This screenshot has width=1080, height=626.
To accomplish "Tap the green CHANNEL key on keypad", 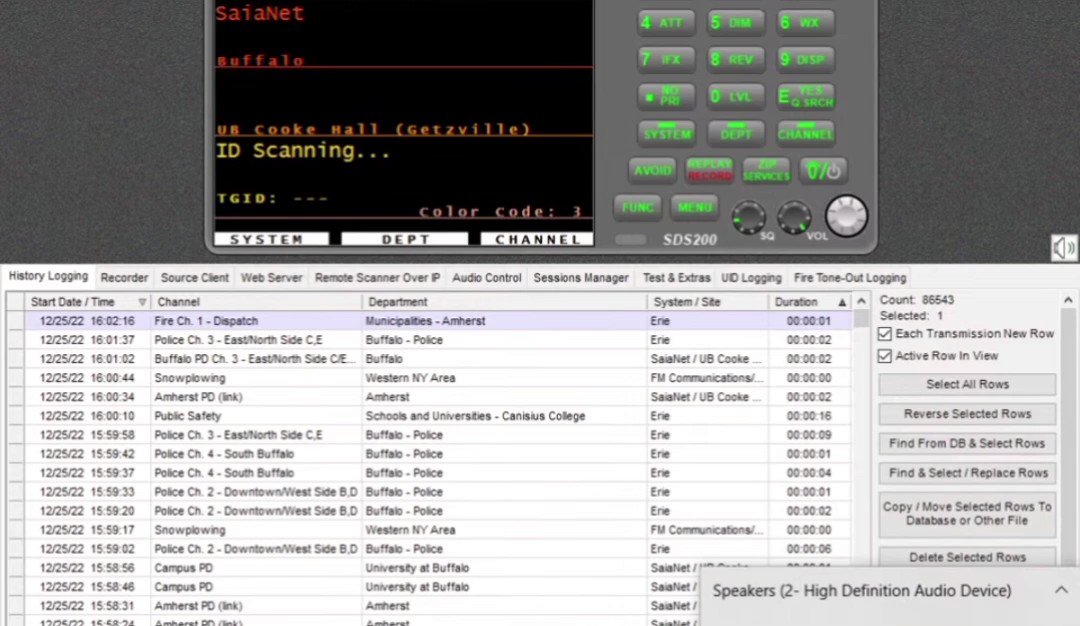I will tap(805, 134).
